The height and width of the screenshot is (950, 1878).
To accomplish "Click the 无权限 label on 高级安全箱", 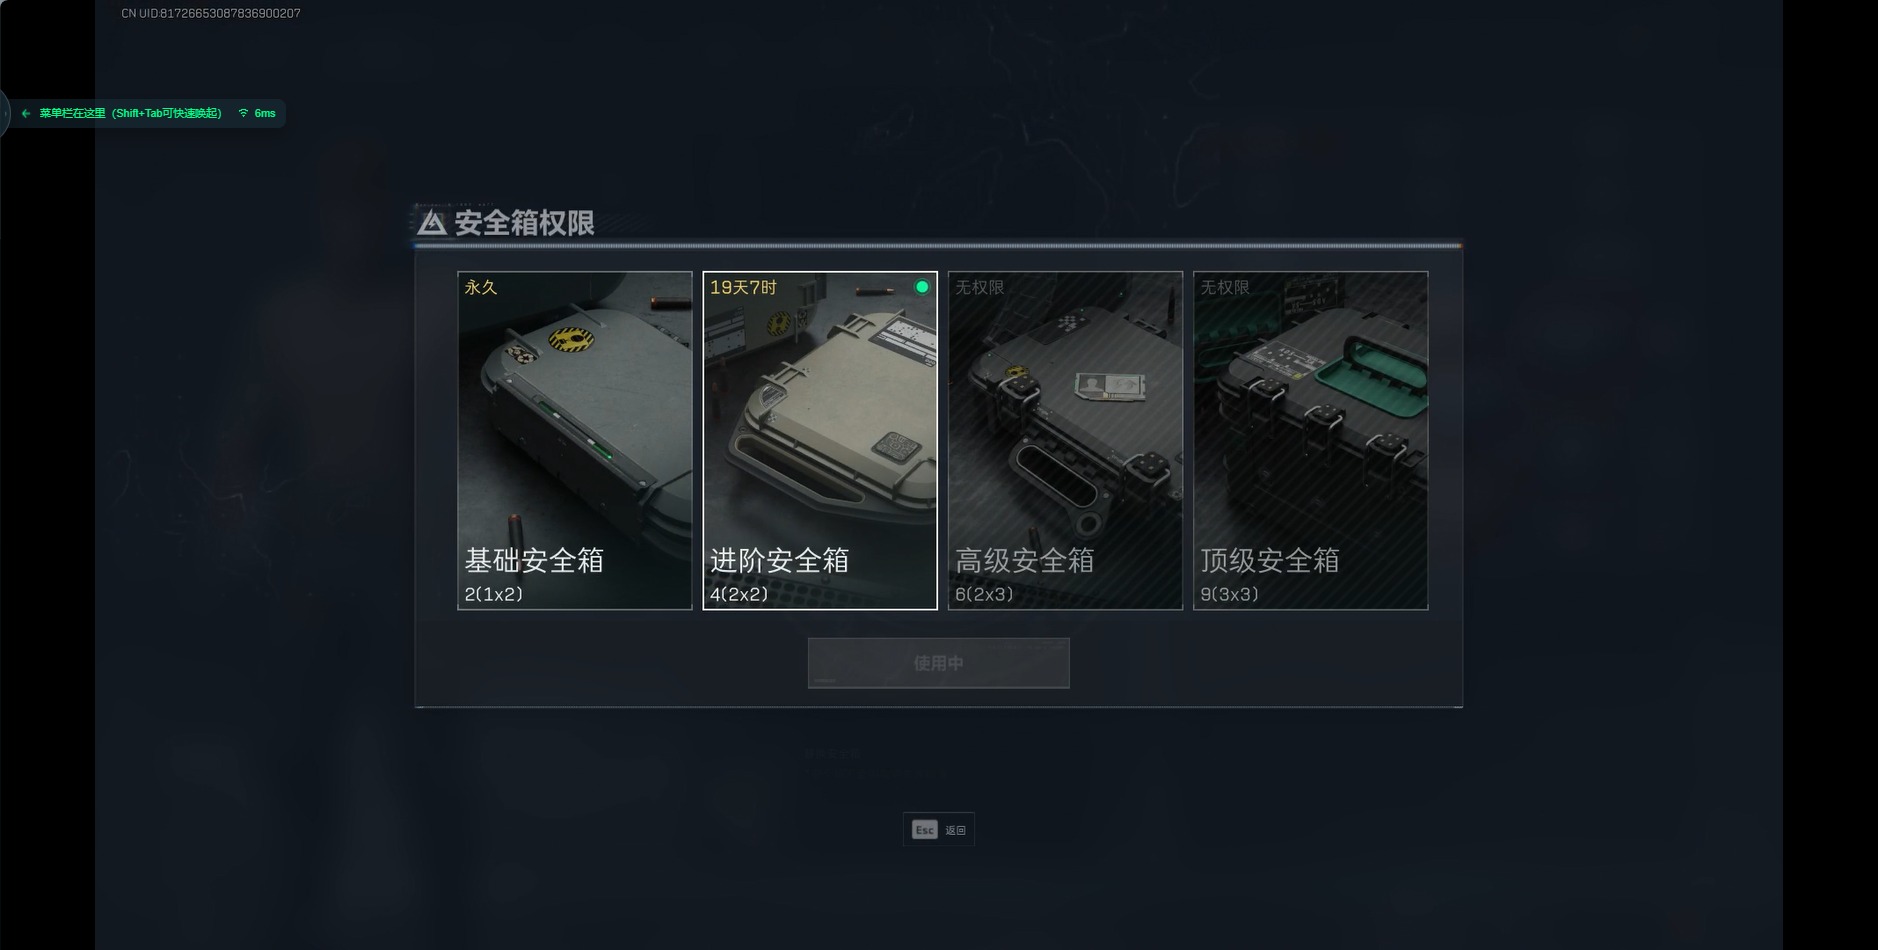I will point(979,287).
